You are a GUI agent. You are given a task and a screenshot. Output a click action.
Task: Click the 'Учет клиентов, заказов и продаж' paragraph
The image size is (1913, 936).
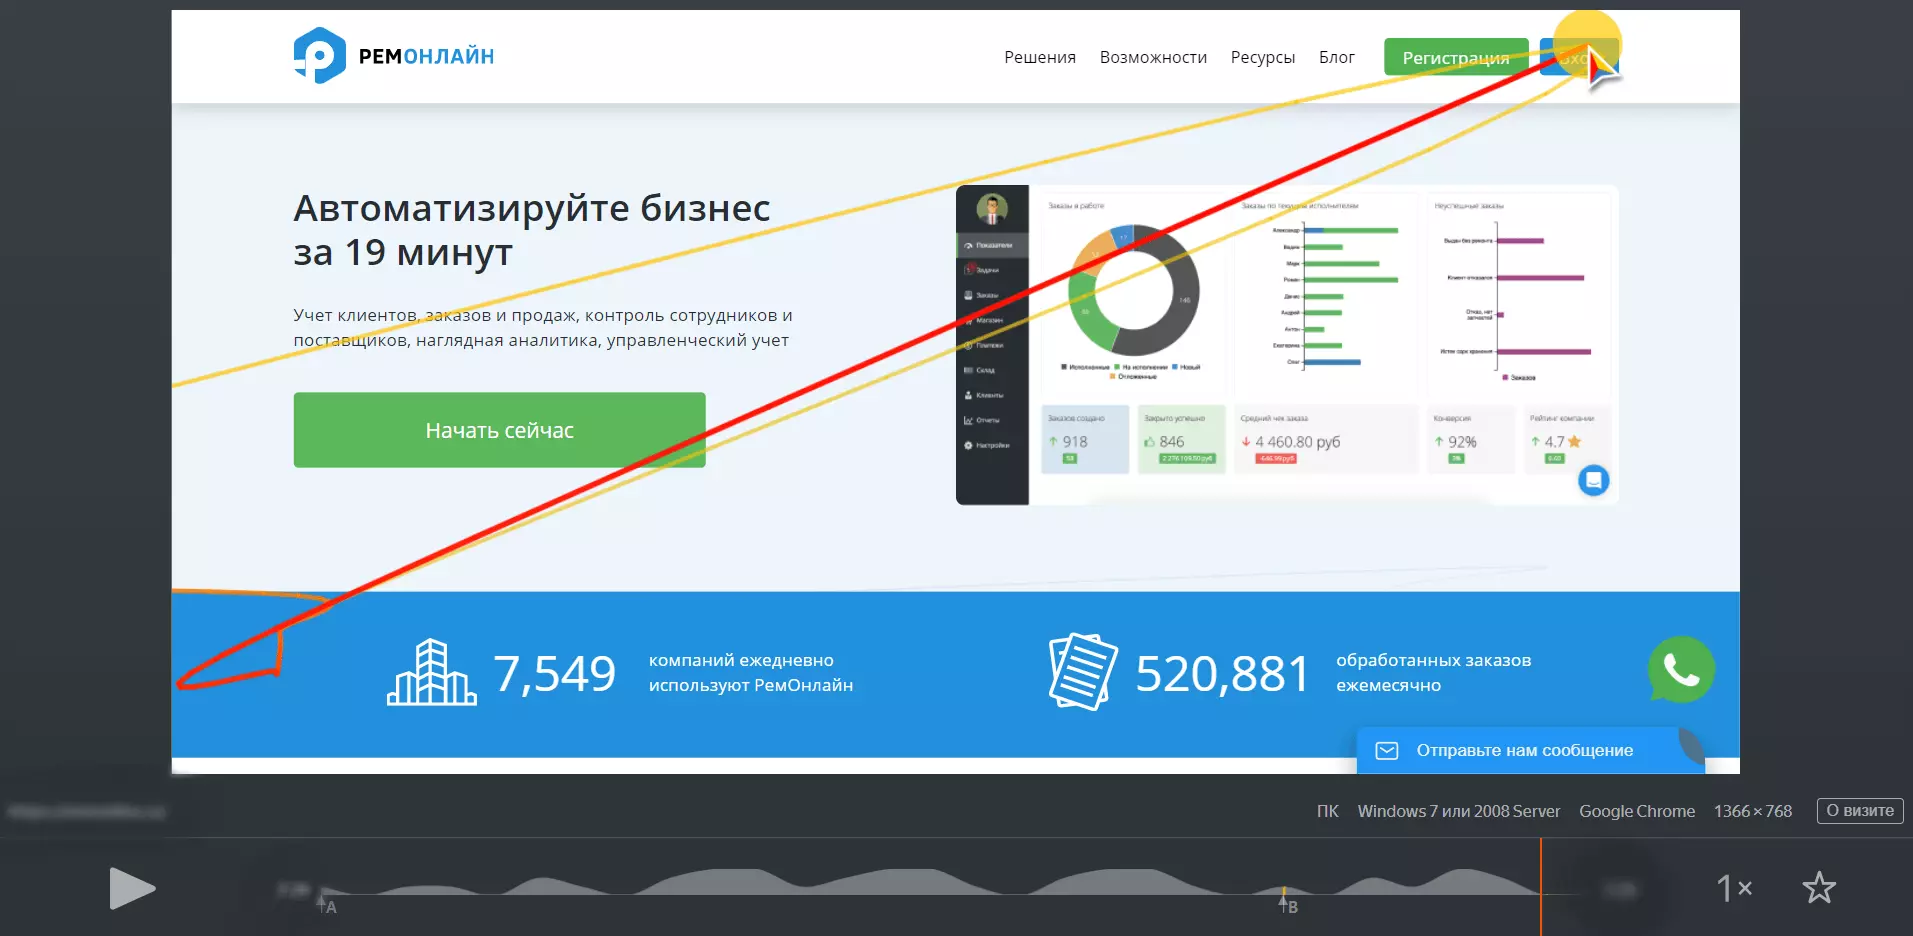tap(543, 328)
